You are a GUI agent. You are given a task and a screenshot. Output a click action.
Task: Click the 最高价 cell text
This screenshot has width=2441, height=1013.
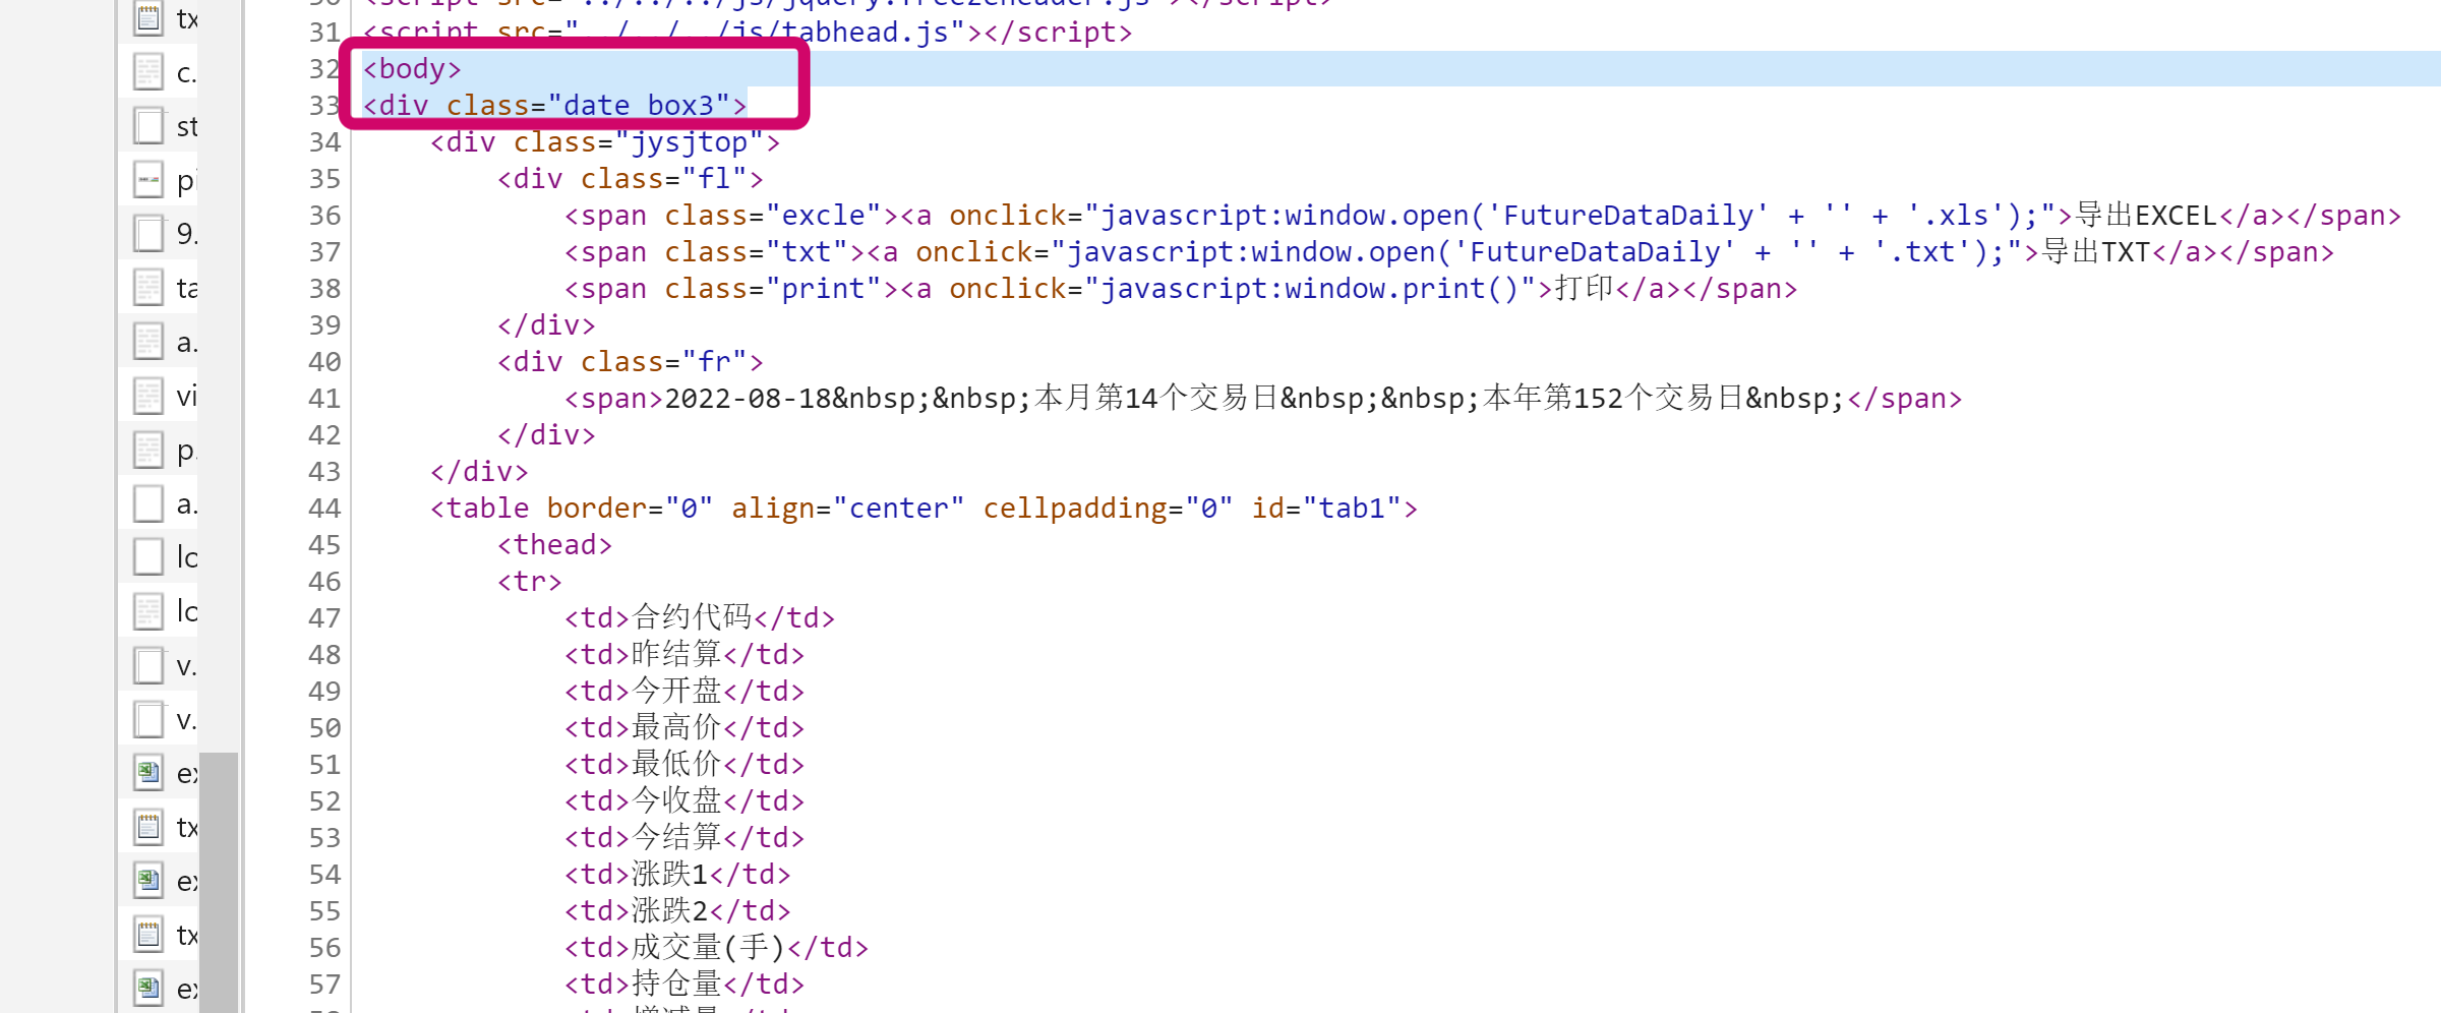coord(677,728)
